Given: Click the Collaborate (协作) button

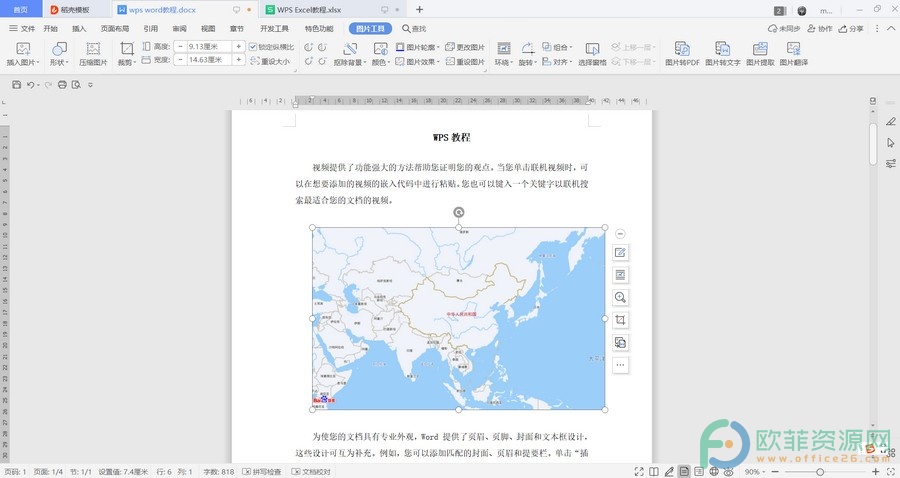Looking at the screenshot, I should pyautogui.click(x=820, y=28).
